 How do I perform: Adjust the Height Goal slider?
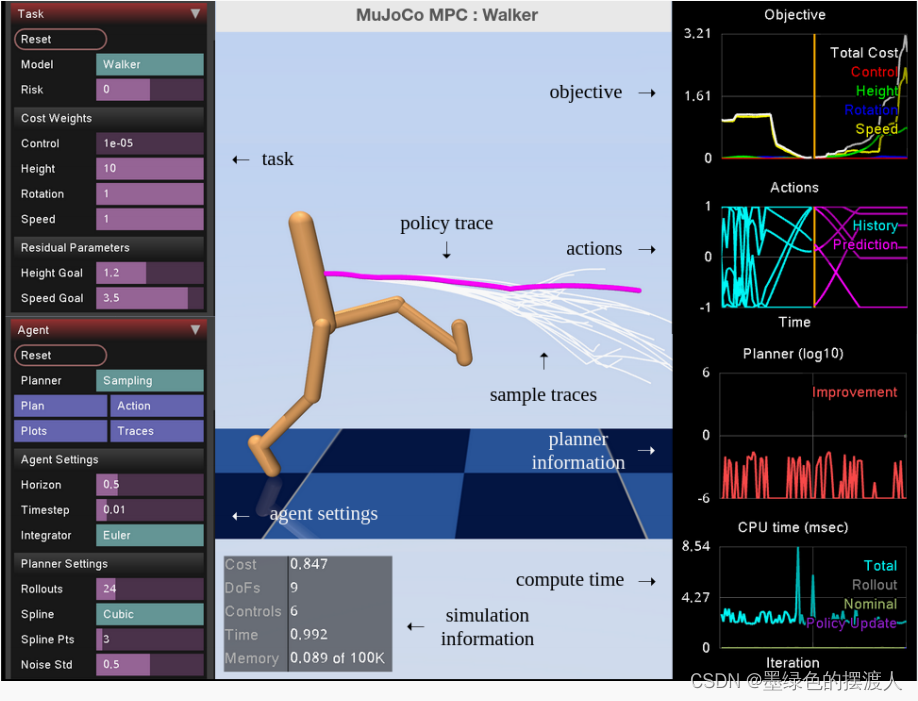point(150,273)
